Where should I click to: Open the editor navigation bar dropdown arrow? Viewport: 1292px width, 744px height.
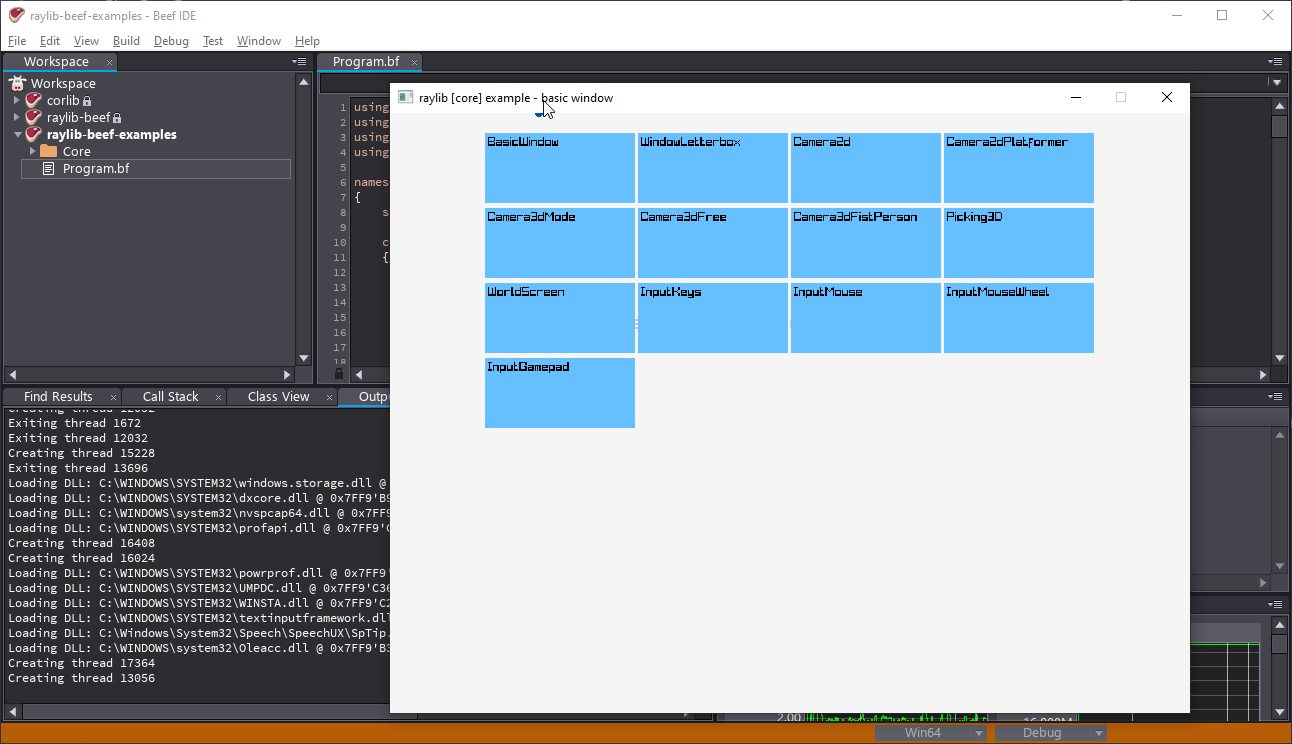1276,83
